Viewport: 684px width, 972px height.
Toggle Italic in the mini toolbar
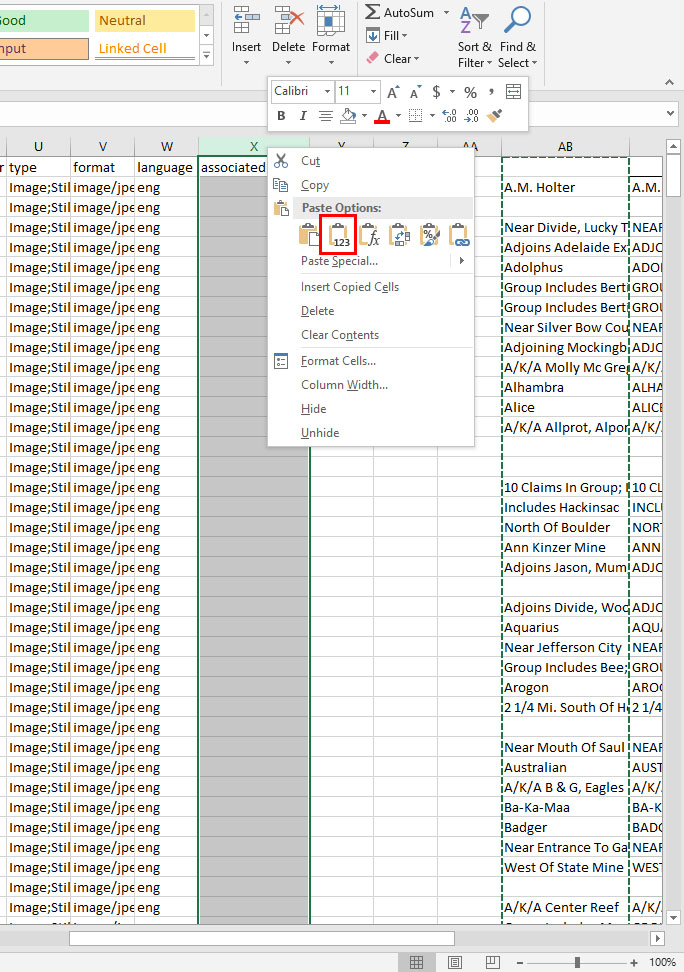tap(303, 116)
